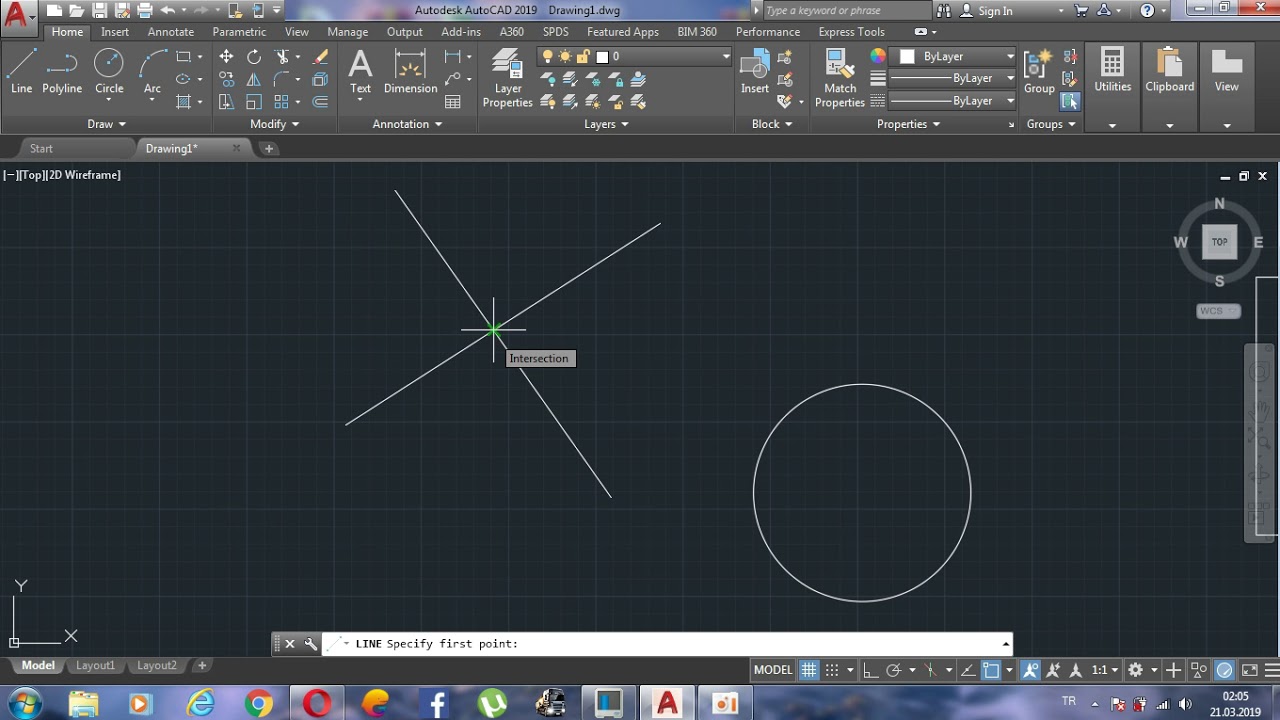Select the Polyline tool

(62, 72)
